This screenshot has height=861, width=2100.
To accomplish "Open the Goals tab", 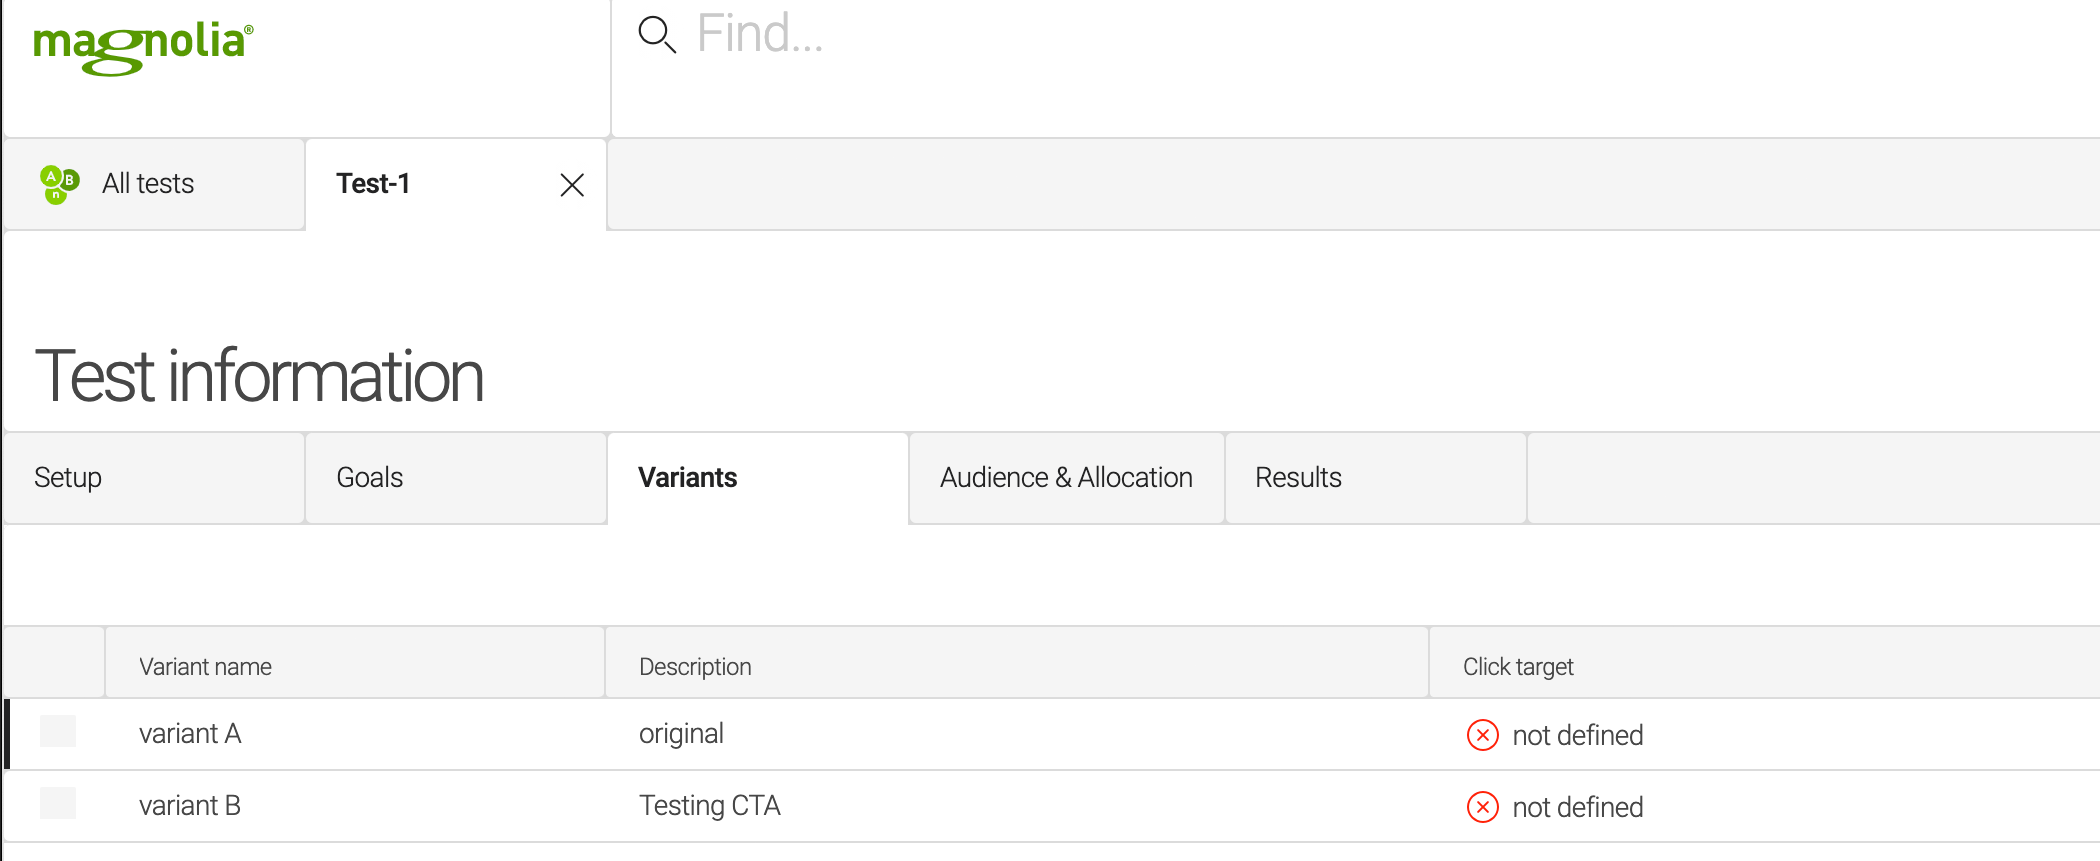I will (x=369, y=478).
